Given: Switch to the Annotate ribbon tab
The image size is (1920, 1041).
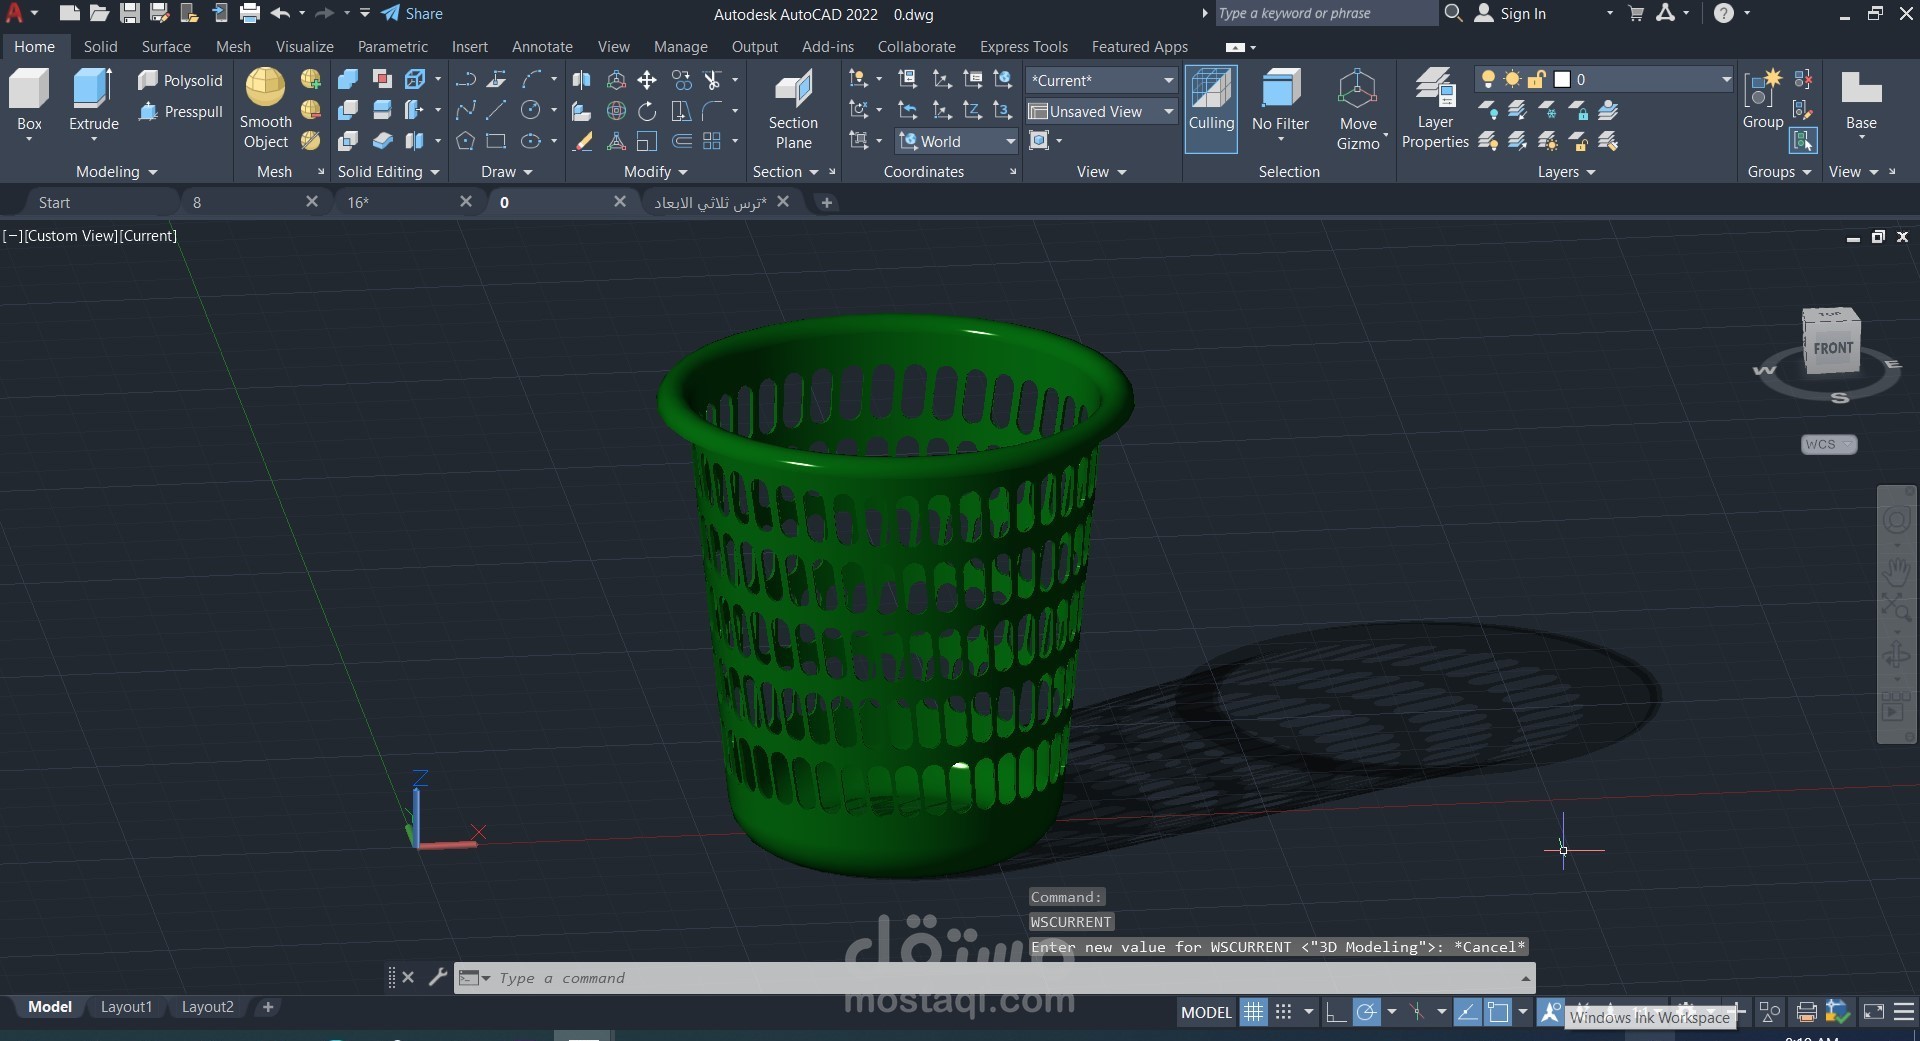Looking at the screenshot, I should pos(542,46).
